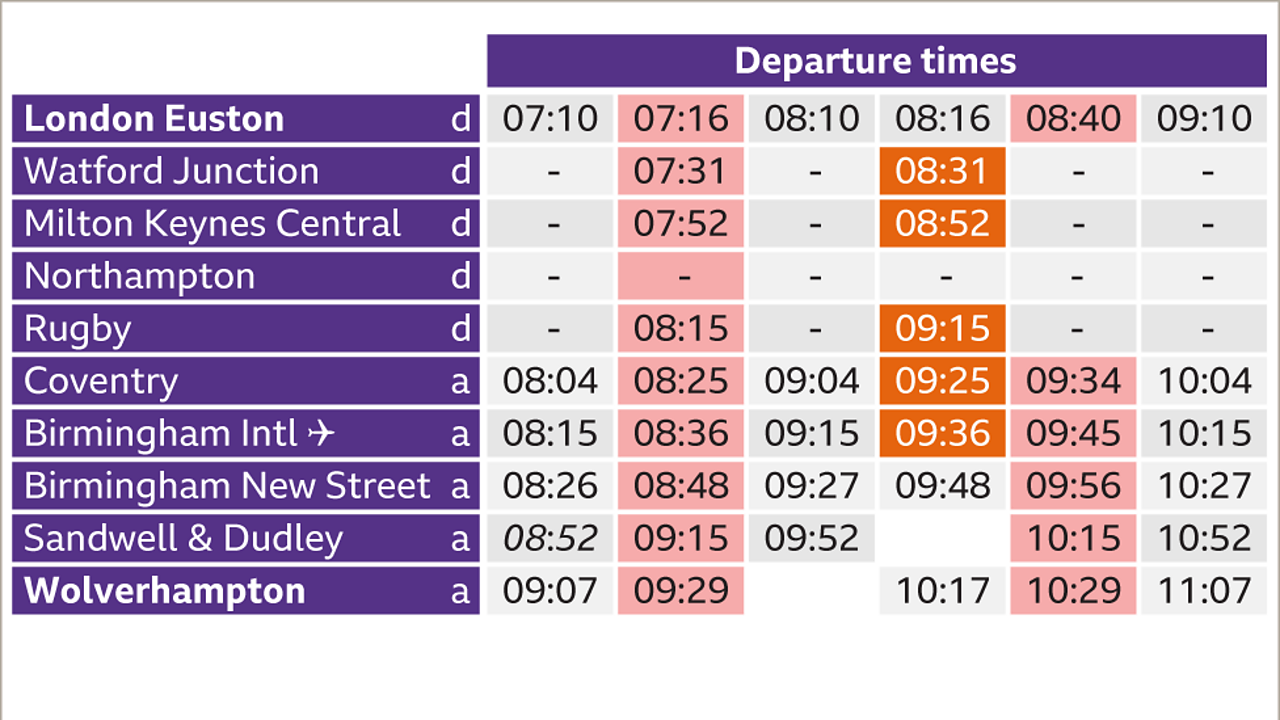
Task: Select the 09:10 London Euston departure time
Action: click(1204, 119)
